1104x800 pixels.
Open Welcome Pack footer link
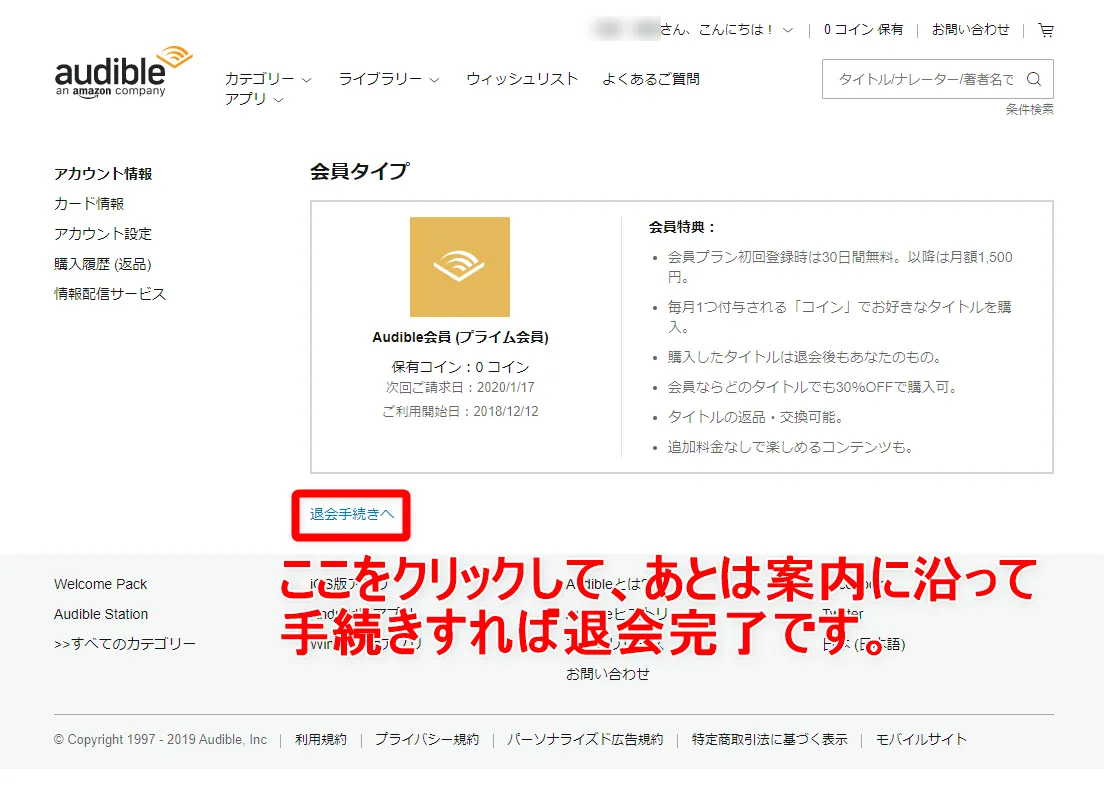click(101, 585)
